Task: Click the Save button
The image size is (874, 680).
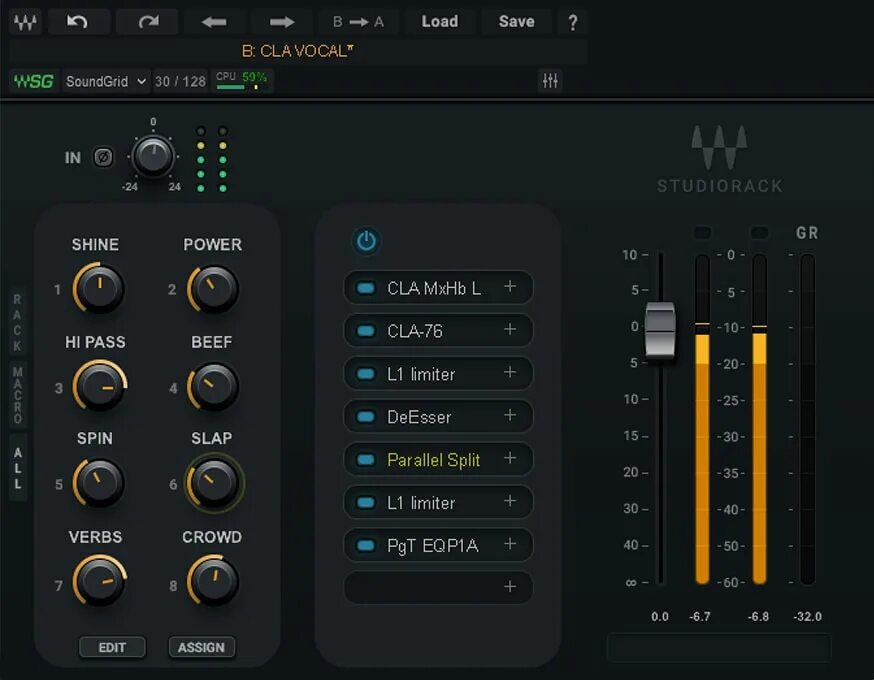Action: click(x=517, y=22)
